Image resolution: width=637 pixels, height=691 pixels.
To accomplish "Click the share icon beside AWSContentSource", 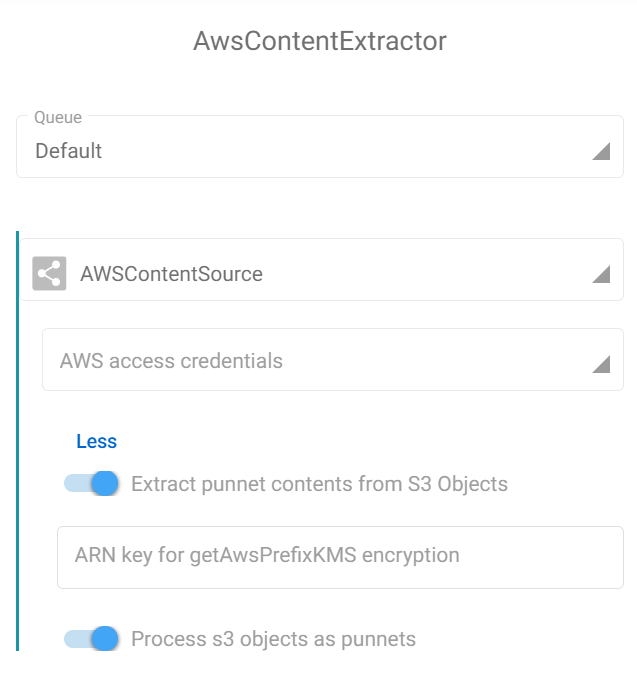I will 49,273.
